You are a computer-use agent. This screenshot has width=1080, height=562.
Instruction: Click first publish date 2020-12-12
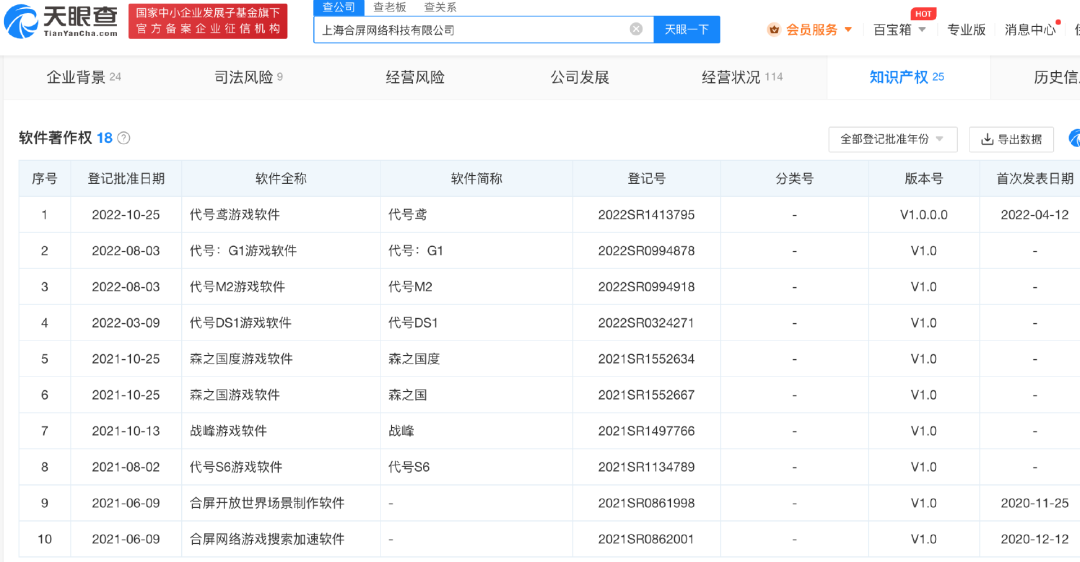(x=1035, y=539)
